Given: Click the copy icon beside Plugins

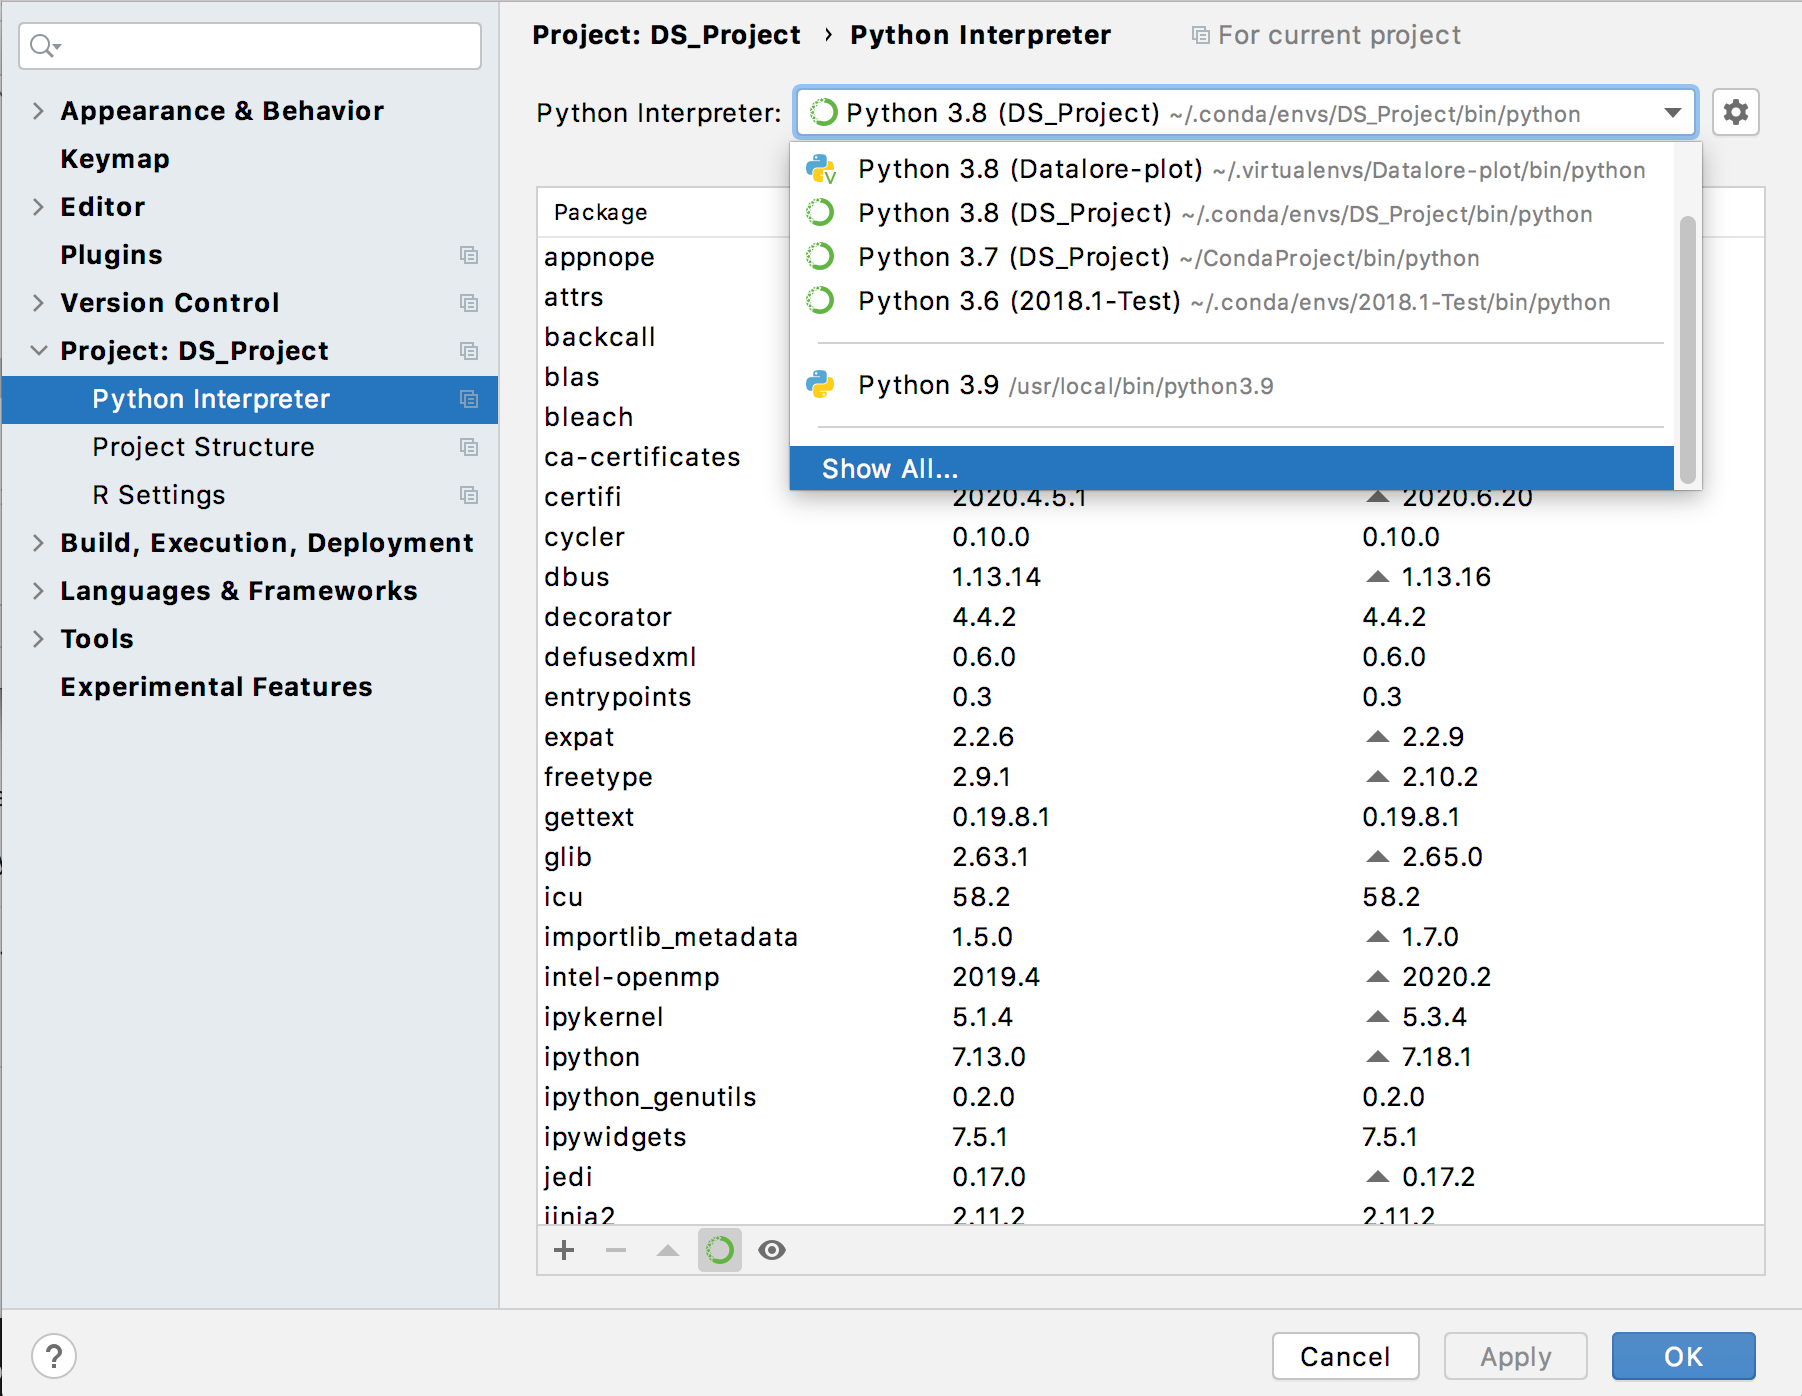Looking at the screenshot, I should (468, 255).
